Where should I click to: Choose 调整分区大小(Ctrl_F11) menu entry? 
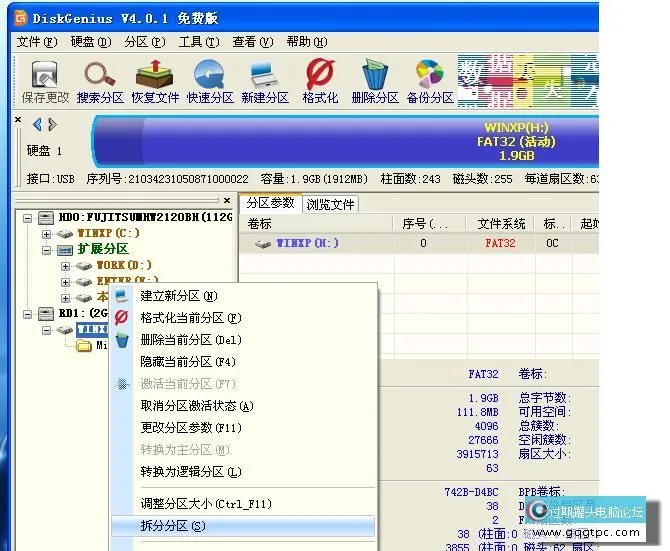click(244, 504)
